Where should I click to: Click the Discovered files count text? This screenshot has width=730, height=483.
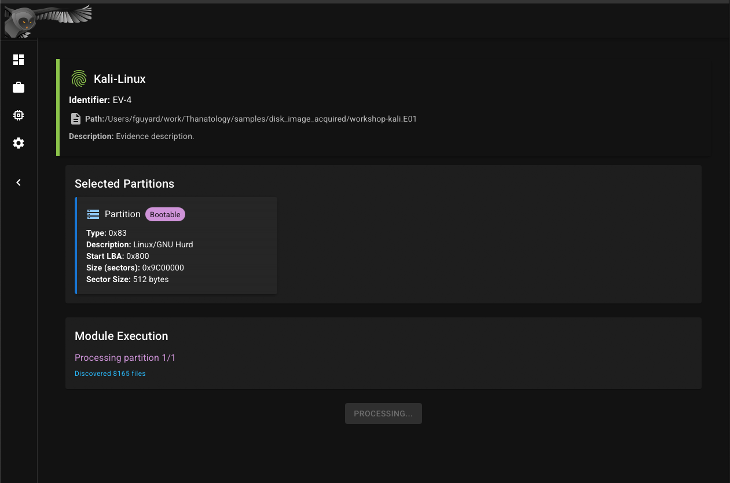pos(110,374)
